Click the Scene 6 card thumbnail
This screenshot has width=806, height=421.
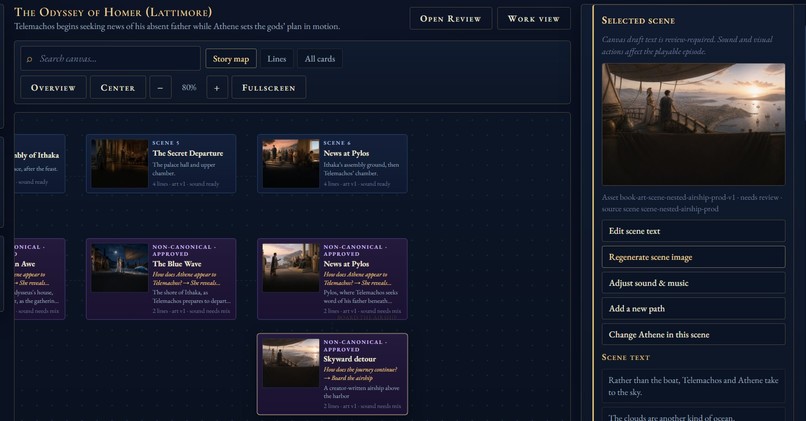(291, 163)
